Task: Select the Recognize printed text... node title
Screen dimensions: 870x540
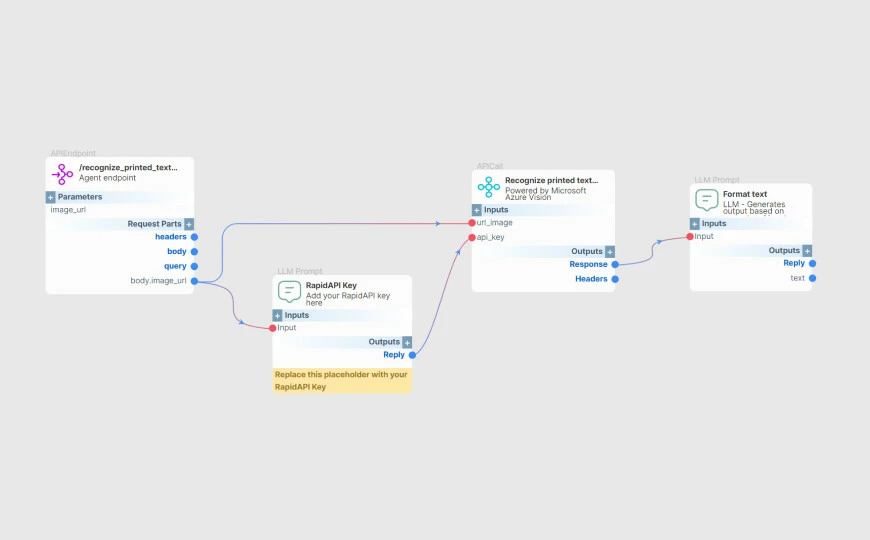Action: pyautogui.click(x=552, y=180)
